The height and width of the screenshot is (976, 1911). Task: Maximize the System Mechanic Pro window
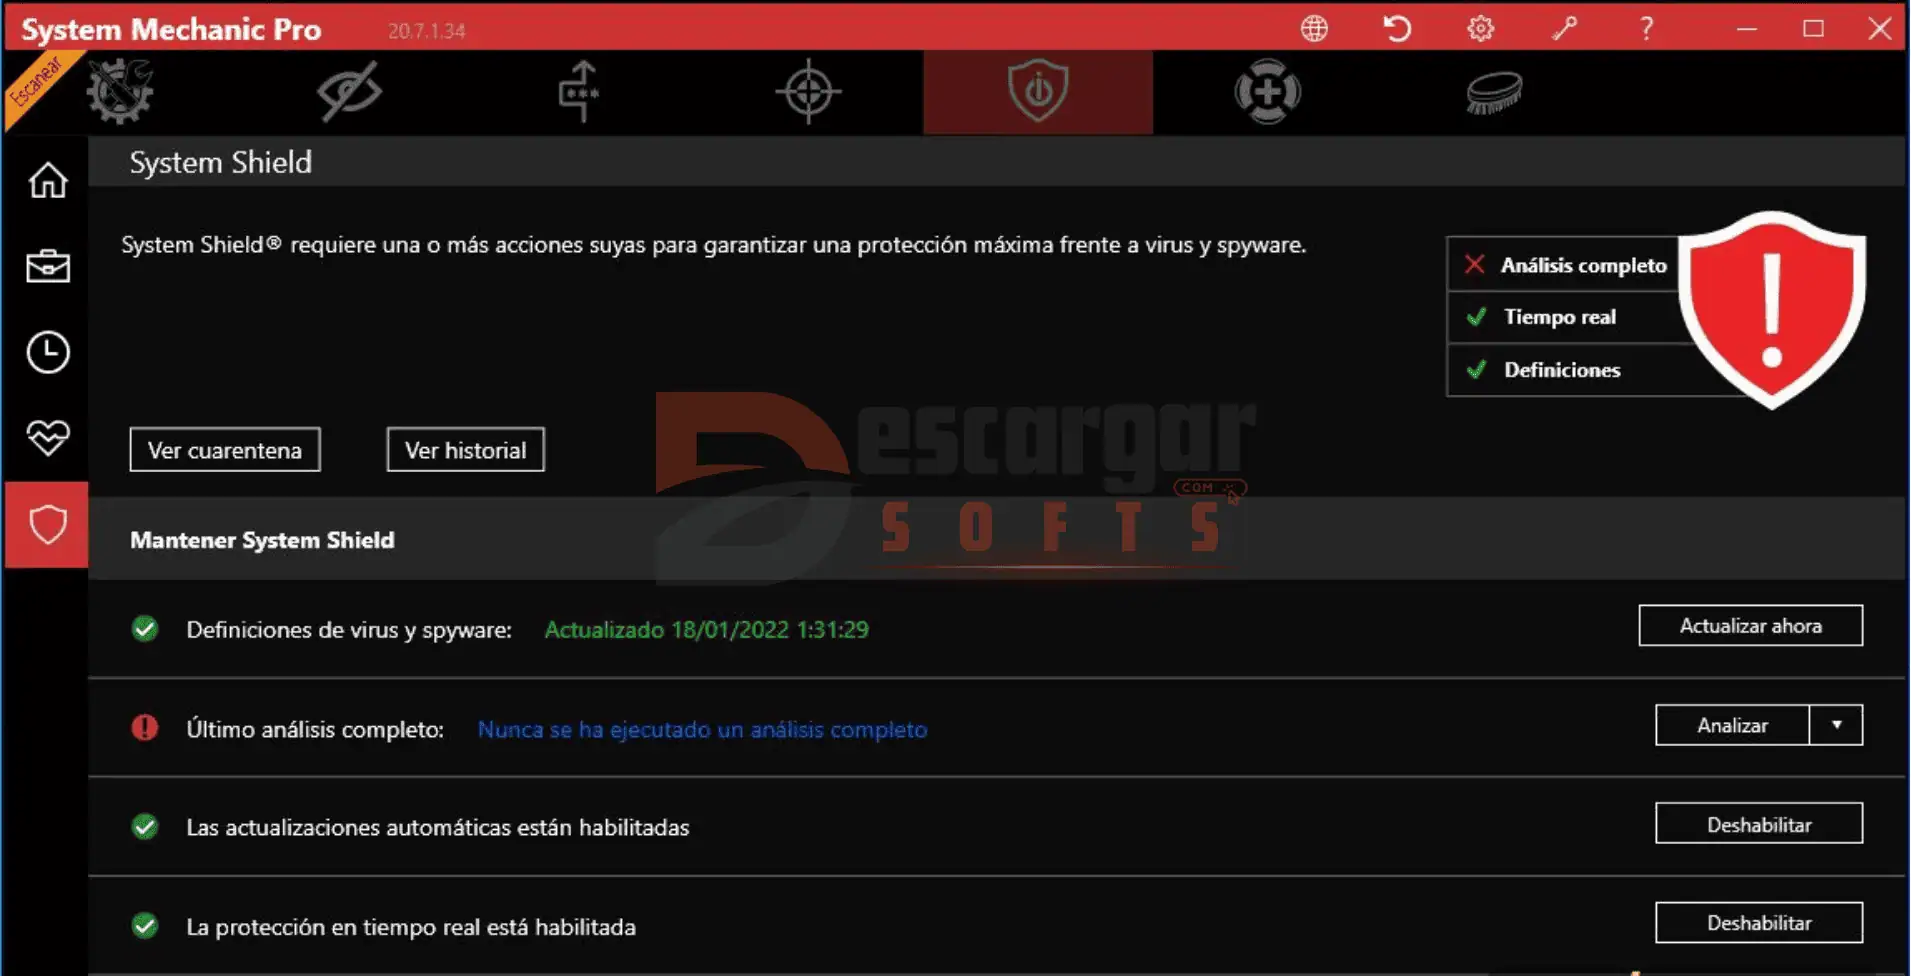point(1813,28)
